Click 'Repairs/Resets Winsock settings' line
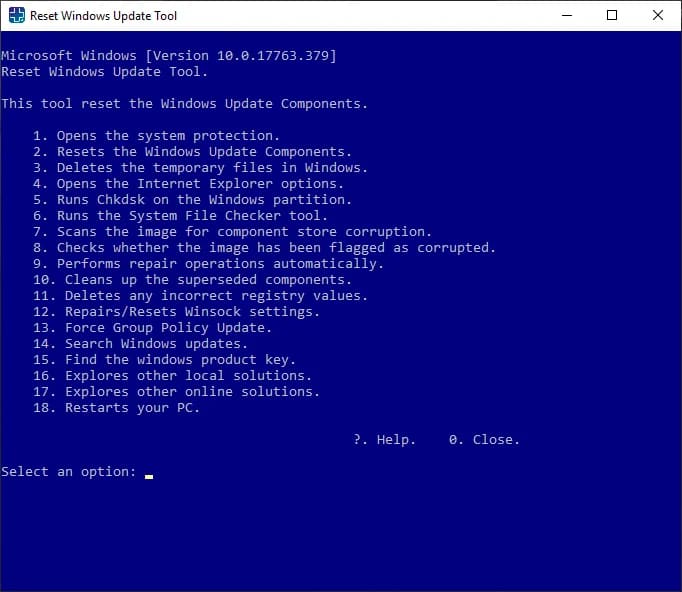 pyautogui.click(x=177, y=312)
